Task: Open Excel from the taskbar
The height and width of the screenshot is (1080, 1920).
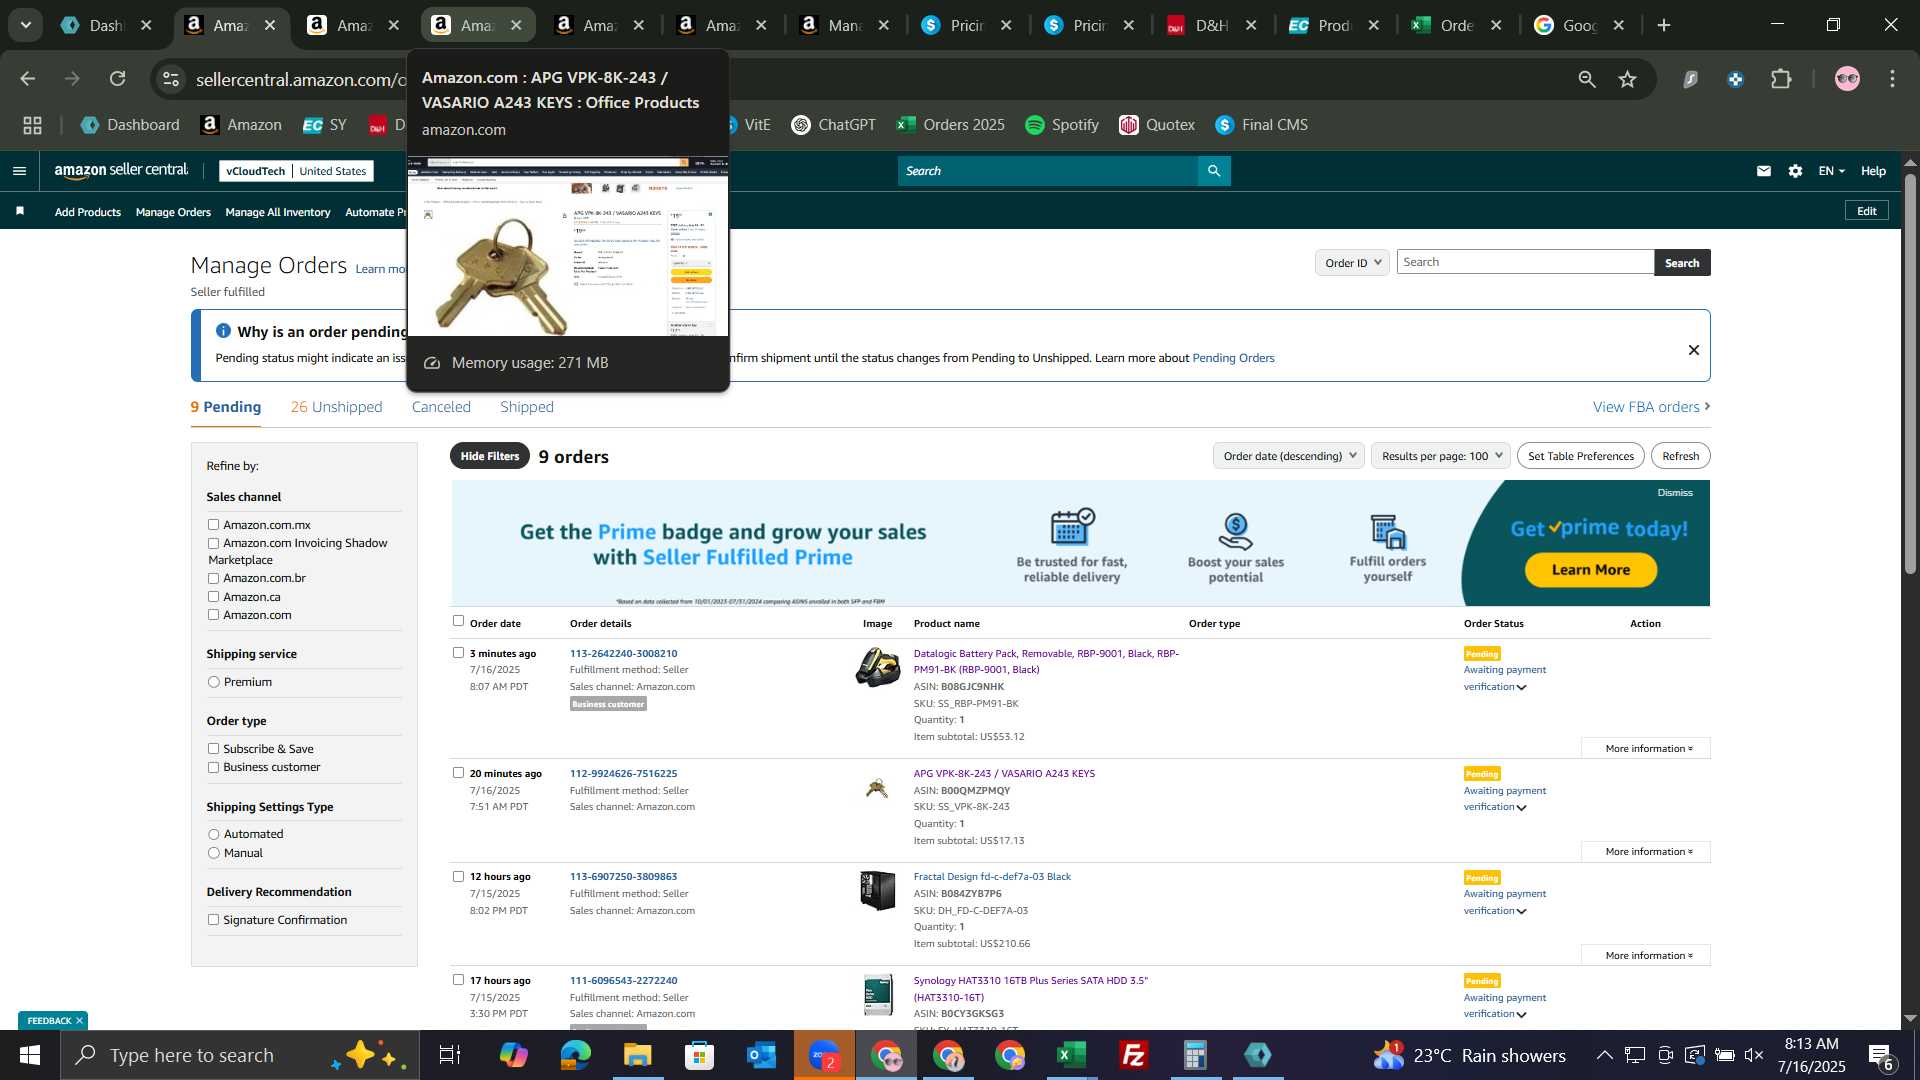Action: click(x=1071, y=1055)
